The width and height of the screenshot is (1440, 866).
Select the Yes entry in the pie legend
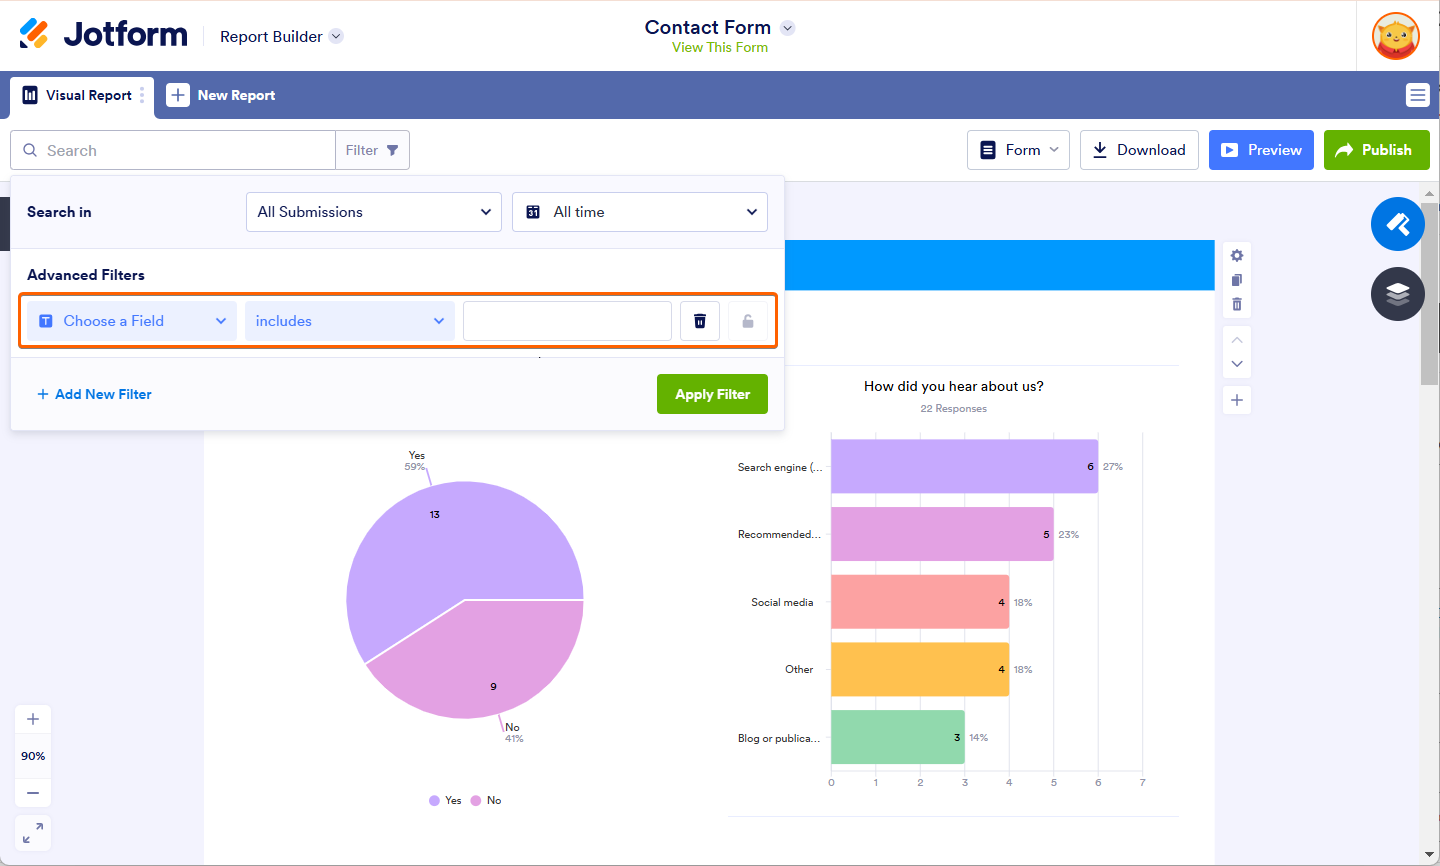coord(445,800)
